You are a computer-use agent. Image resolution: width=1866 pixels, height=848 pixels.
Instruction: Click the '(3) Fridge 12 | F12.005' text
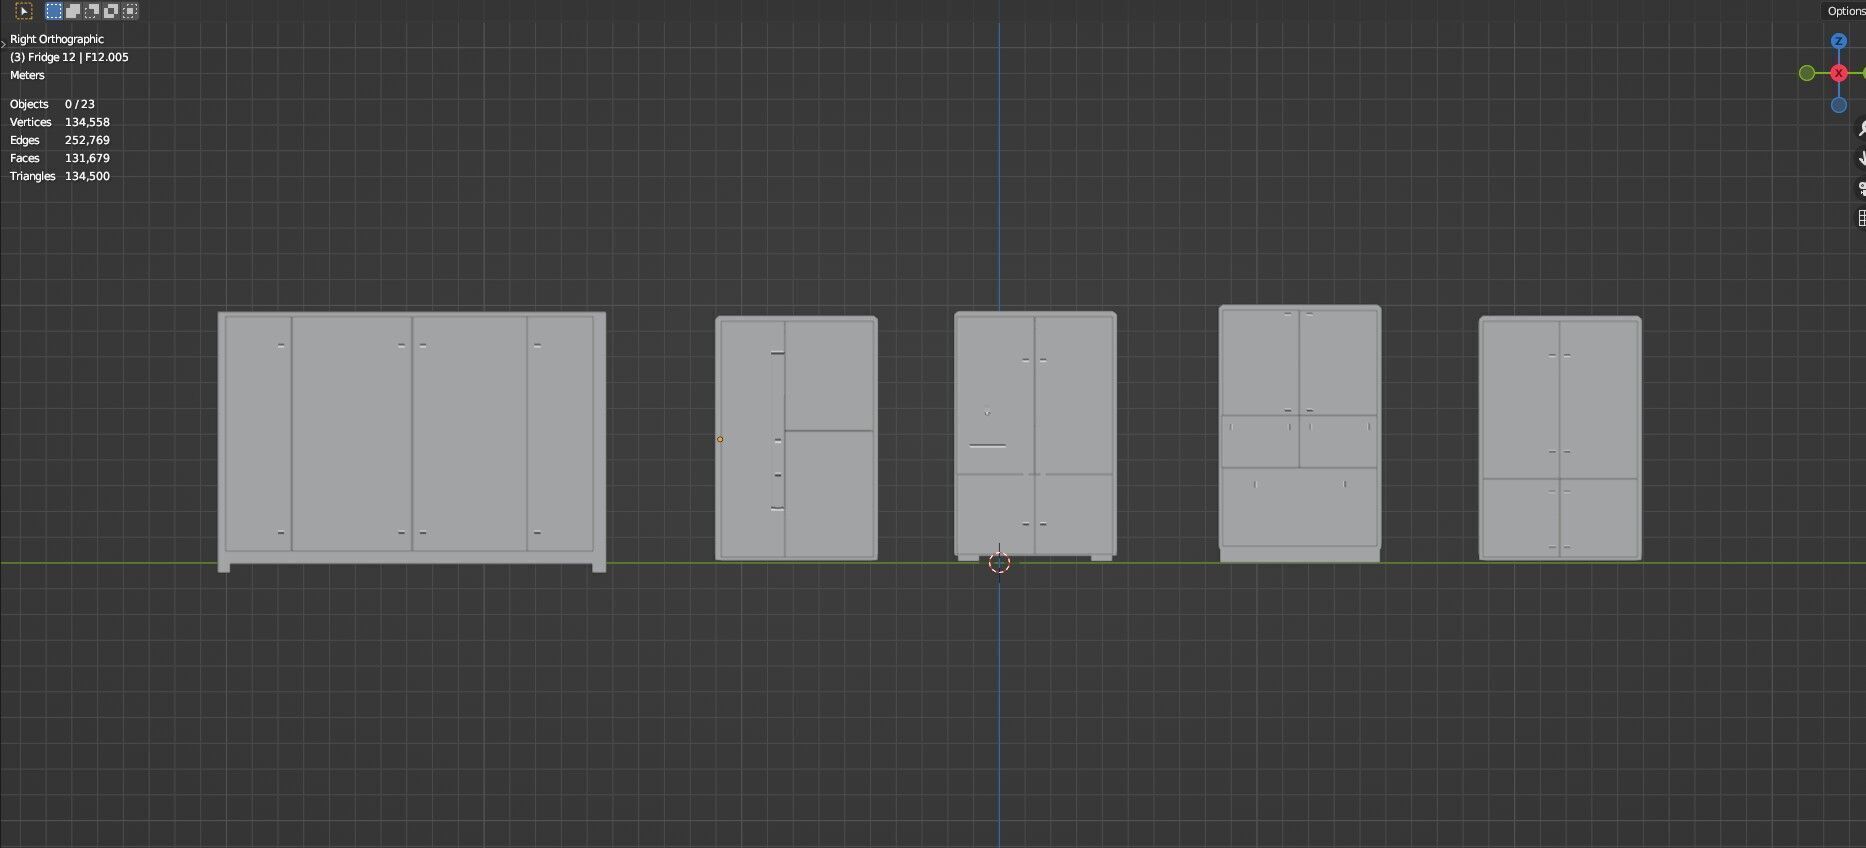(69, 57)
